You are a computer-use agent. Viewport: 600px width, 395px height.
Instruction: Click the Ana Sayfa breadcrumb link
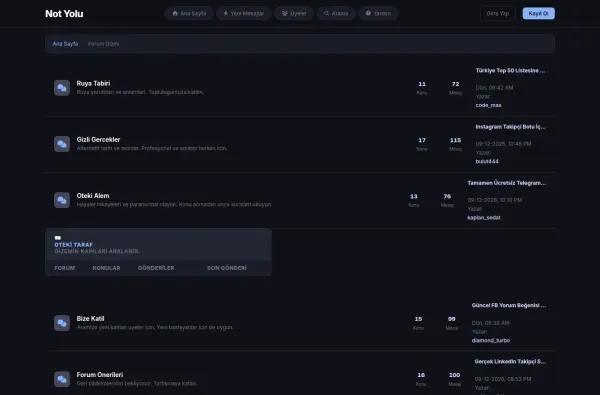65,44
